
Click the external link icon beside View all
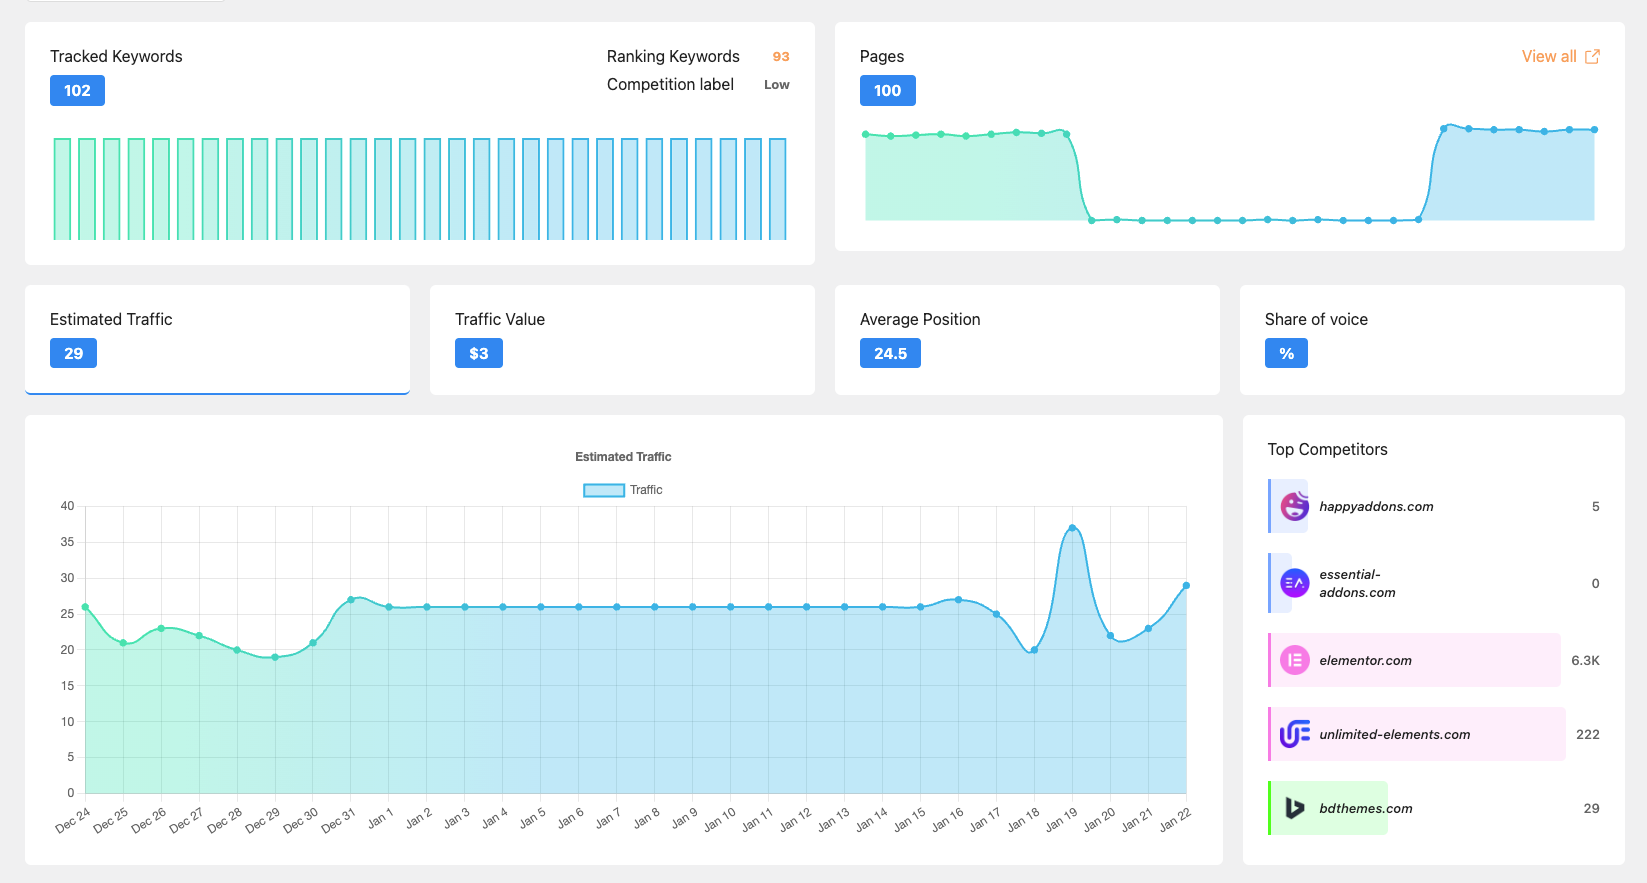click(x=1592, y=57)
